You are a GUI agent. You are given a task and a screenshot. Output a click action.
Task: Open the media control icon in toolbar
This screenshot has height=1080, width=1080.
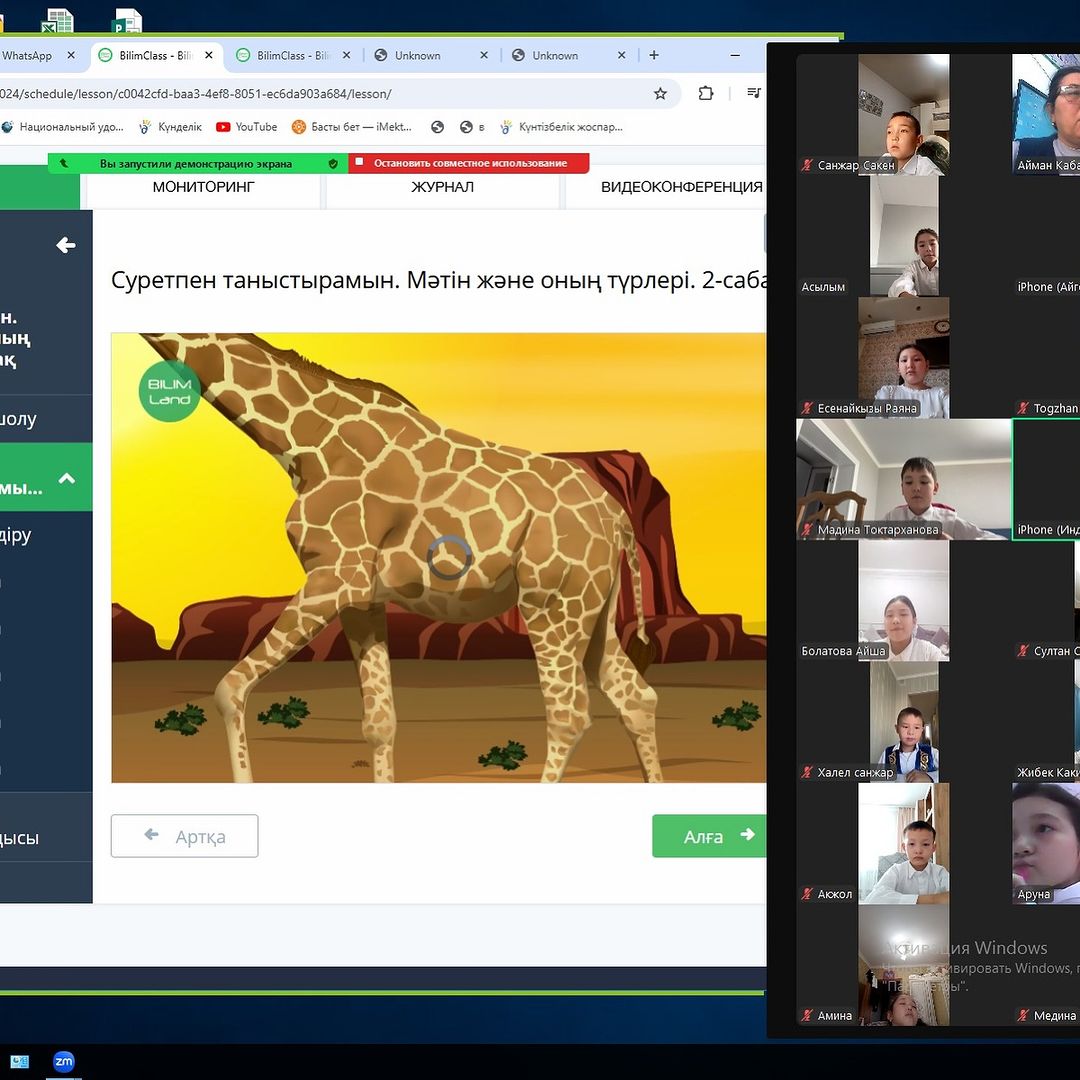(754, 93)
